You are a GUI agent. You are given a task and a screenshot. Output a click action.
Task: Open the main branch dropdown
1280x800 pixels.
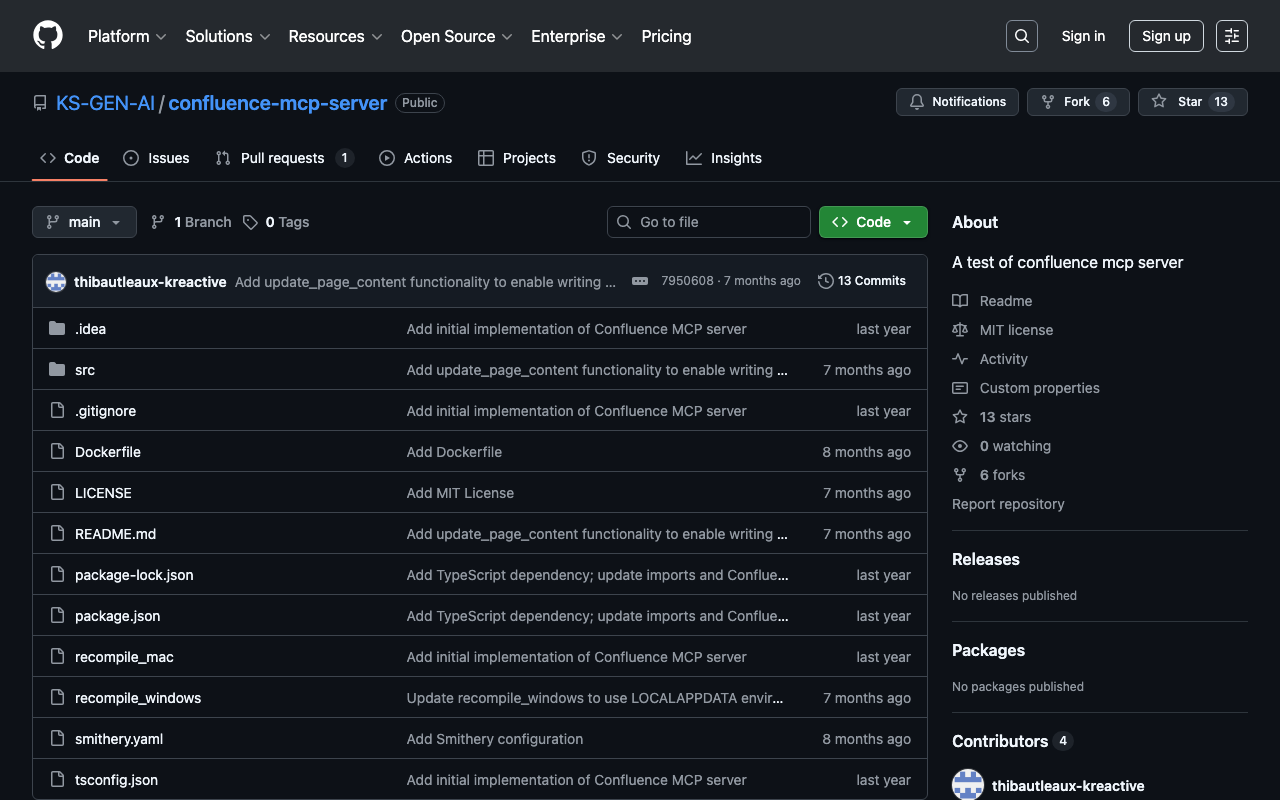[x=84, y=222]
